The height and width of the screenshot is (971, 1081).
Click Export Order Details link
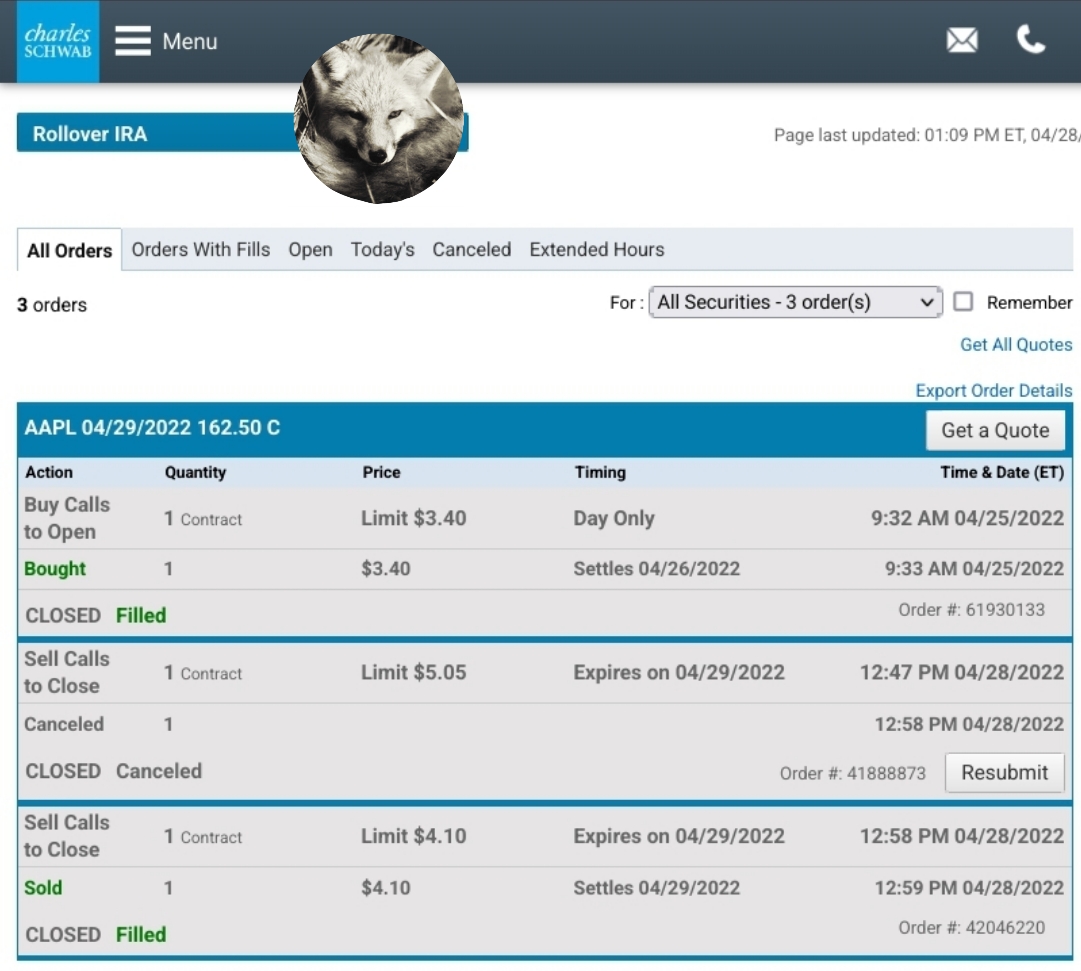click(993, 391)
